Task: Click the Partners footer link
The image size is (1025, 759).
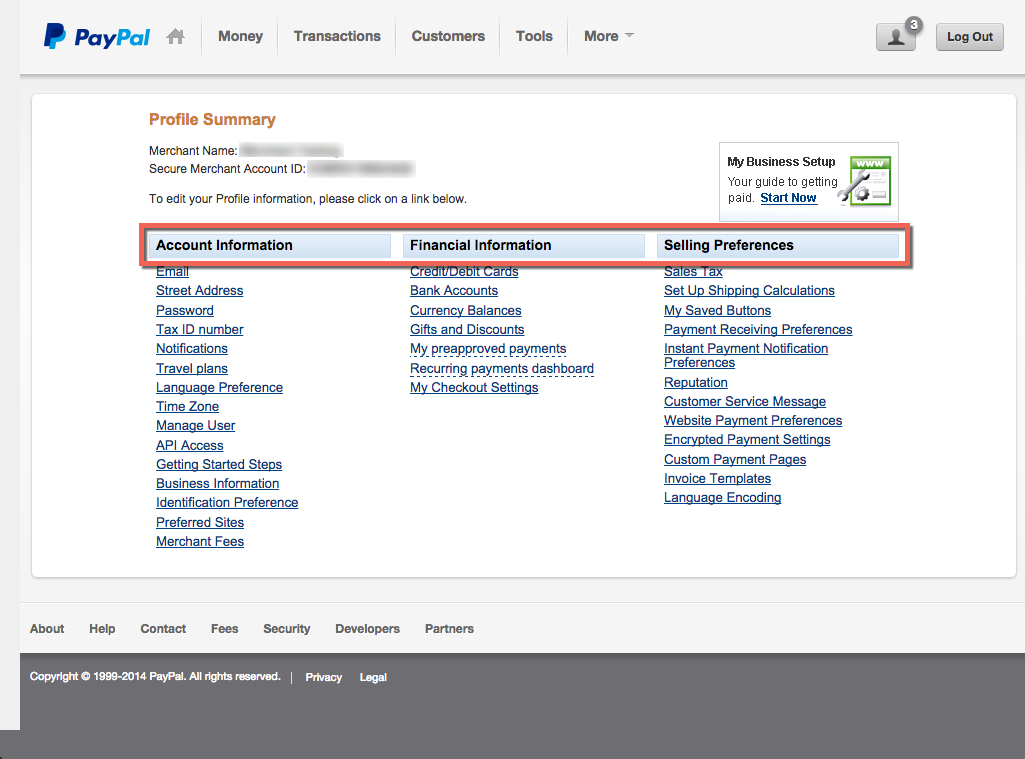Action: (x=449, y=628)
